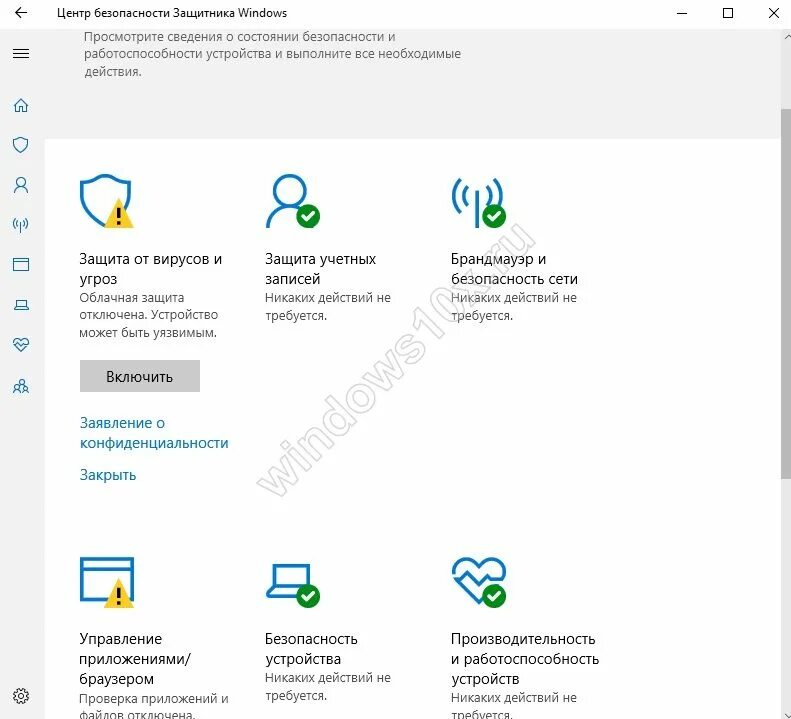This screenshot has width=791, height=719.
Task: Open settings gear at sidebar bottom
Action: [21, 696]
